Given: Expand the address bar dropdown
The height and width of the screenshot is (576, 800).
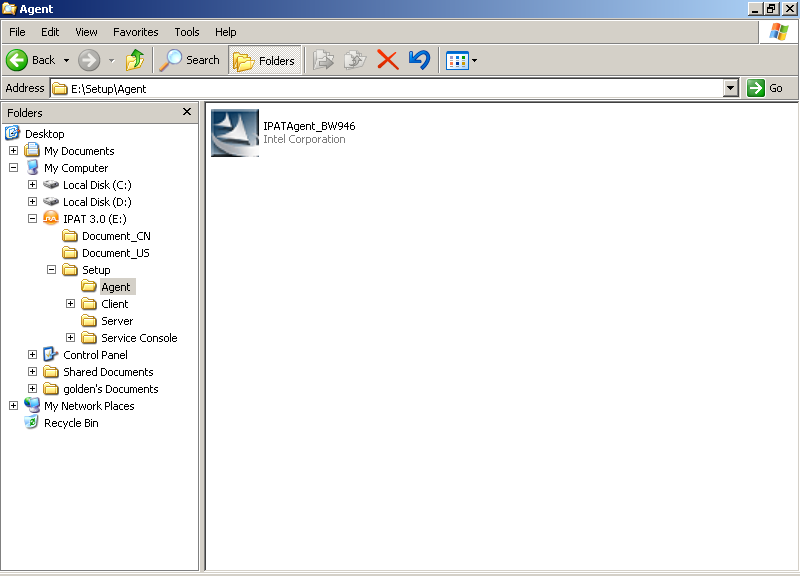Looking at the screenshot, I should [731, 88].
